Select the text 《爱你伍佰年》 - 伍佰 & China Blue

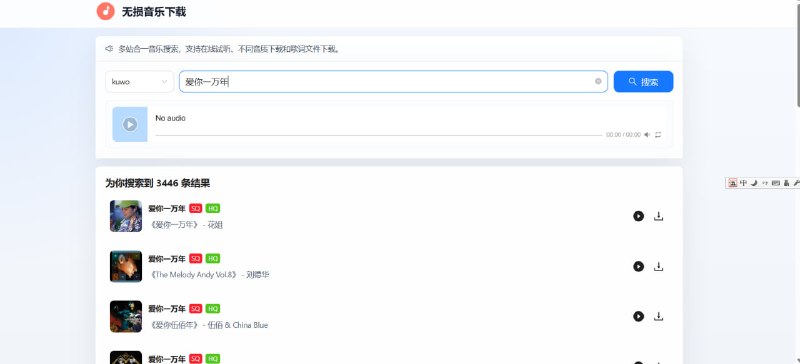[208, 325]
